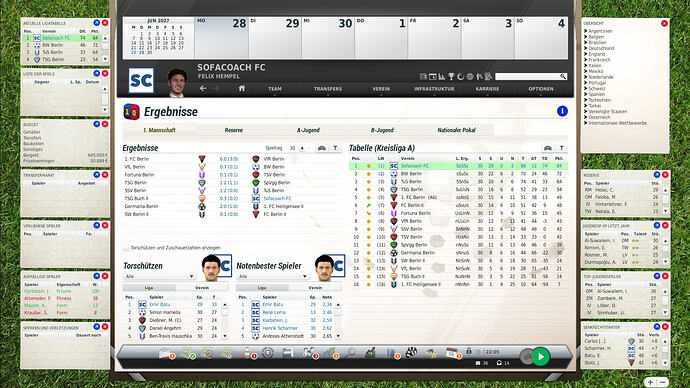Click the money icon with green checkmark
Screen dimensions: 690x388
point(188,353)
